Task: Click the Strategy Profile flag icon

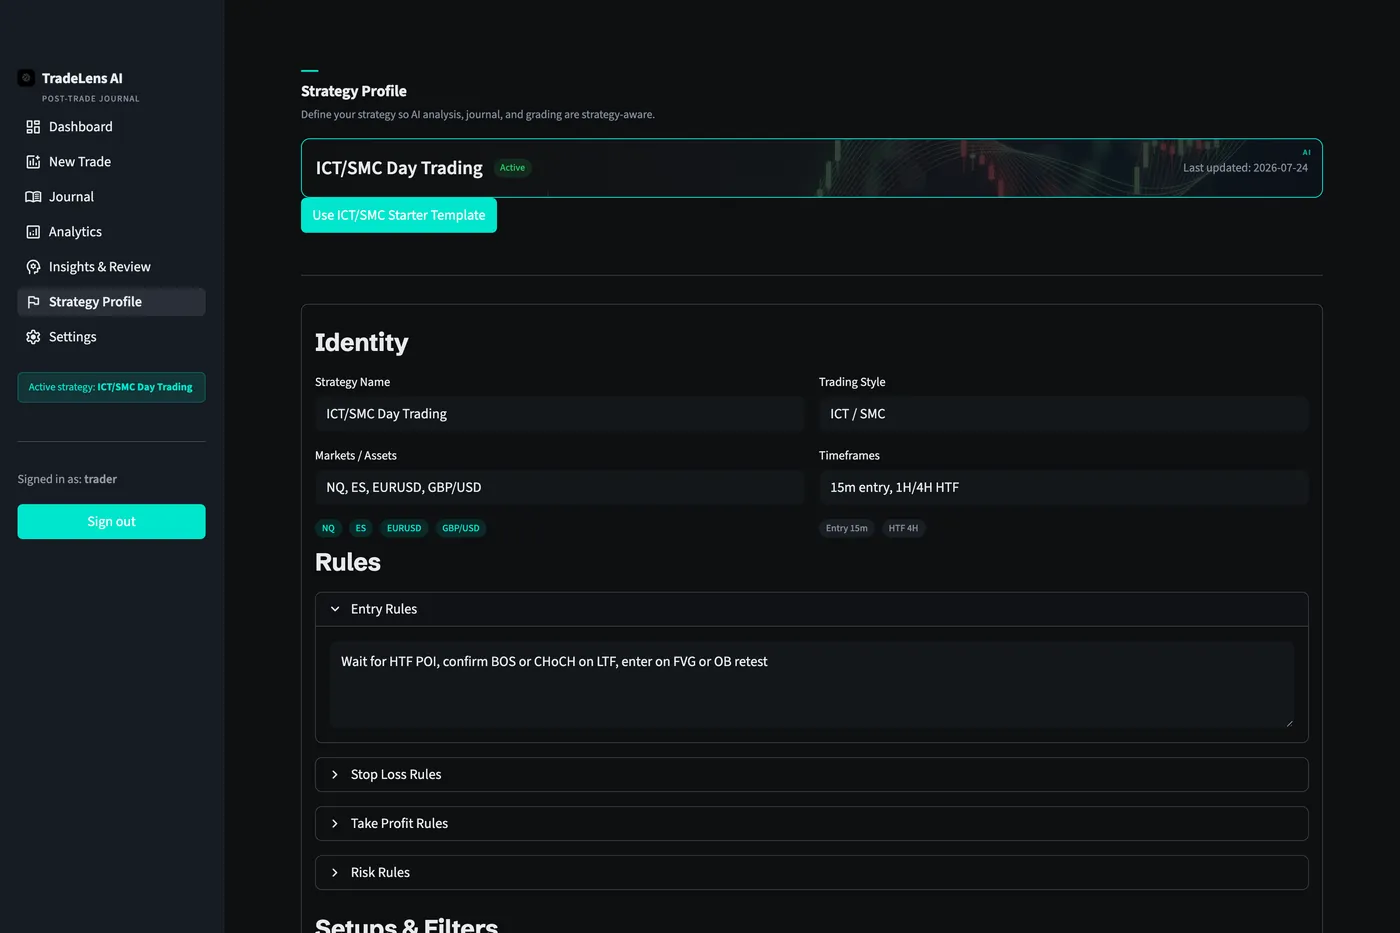Action: point(33,302)
